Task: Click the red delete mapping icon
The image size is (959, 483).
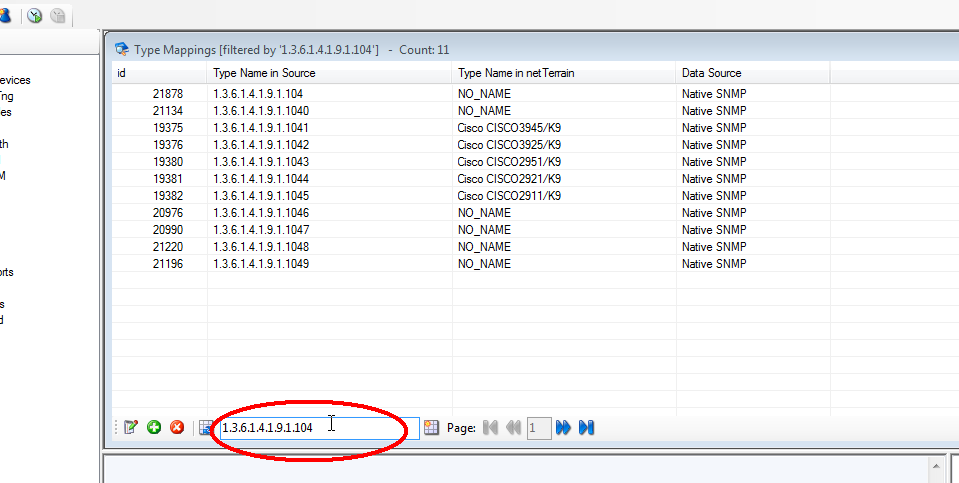Action: 177,427
